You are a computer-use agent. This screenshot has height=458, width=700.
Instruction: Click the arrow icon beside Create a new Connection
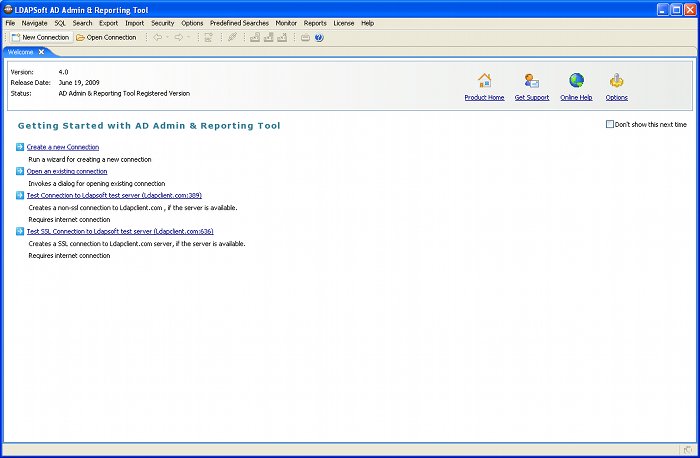click(20, 147)
